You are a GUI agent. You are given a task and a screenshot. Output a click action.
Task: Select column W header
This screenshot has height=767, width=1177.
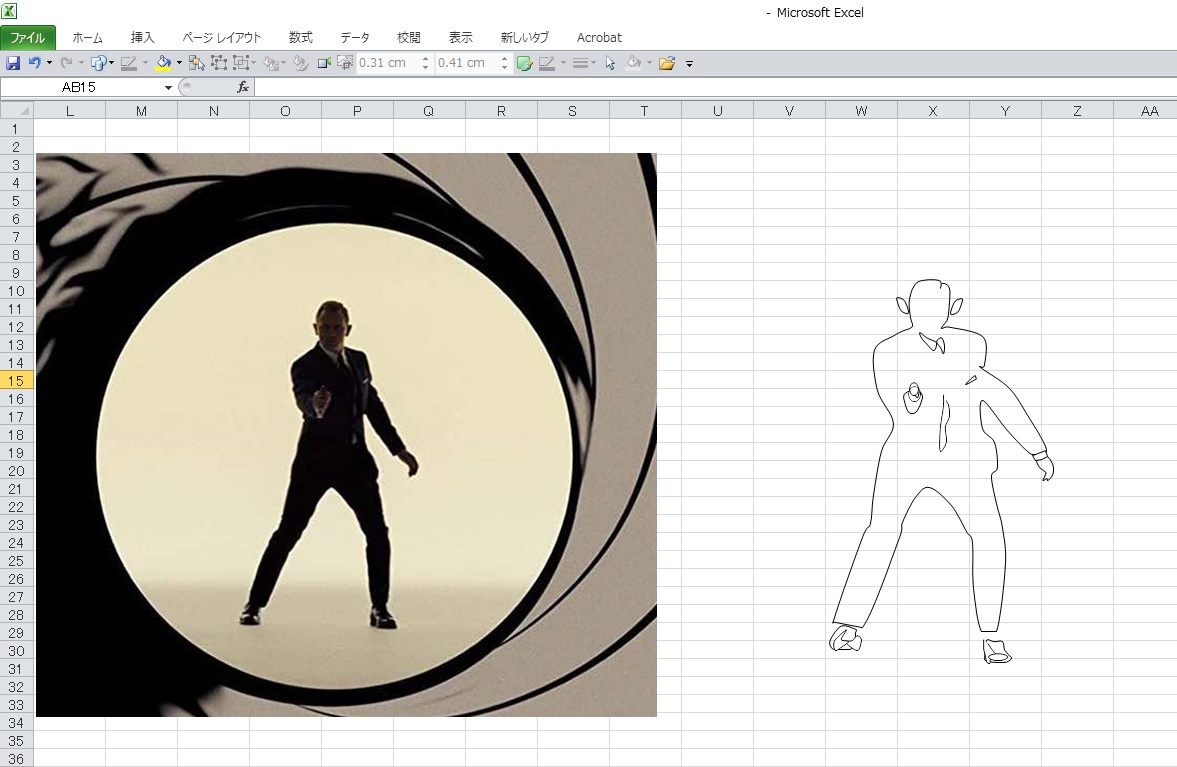click(861, 110)
